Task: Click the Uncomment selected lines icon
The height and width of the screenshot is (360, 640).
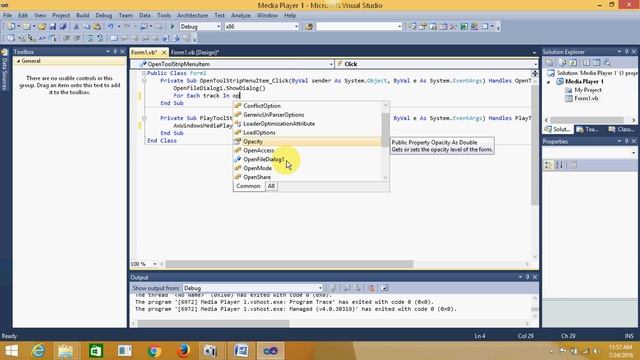Action: click(100, 38)
